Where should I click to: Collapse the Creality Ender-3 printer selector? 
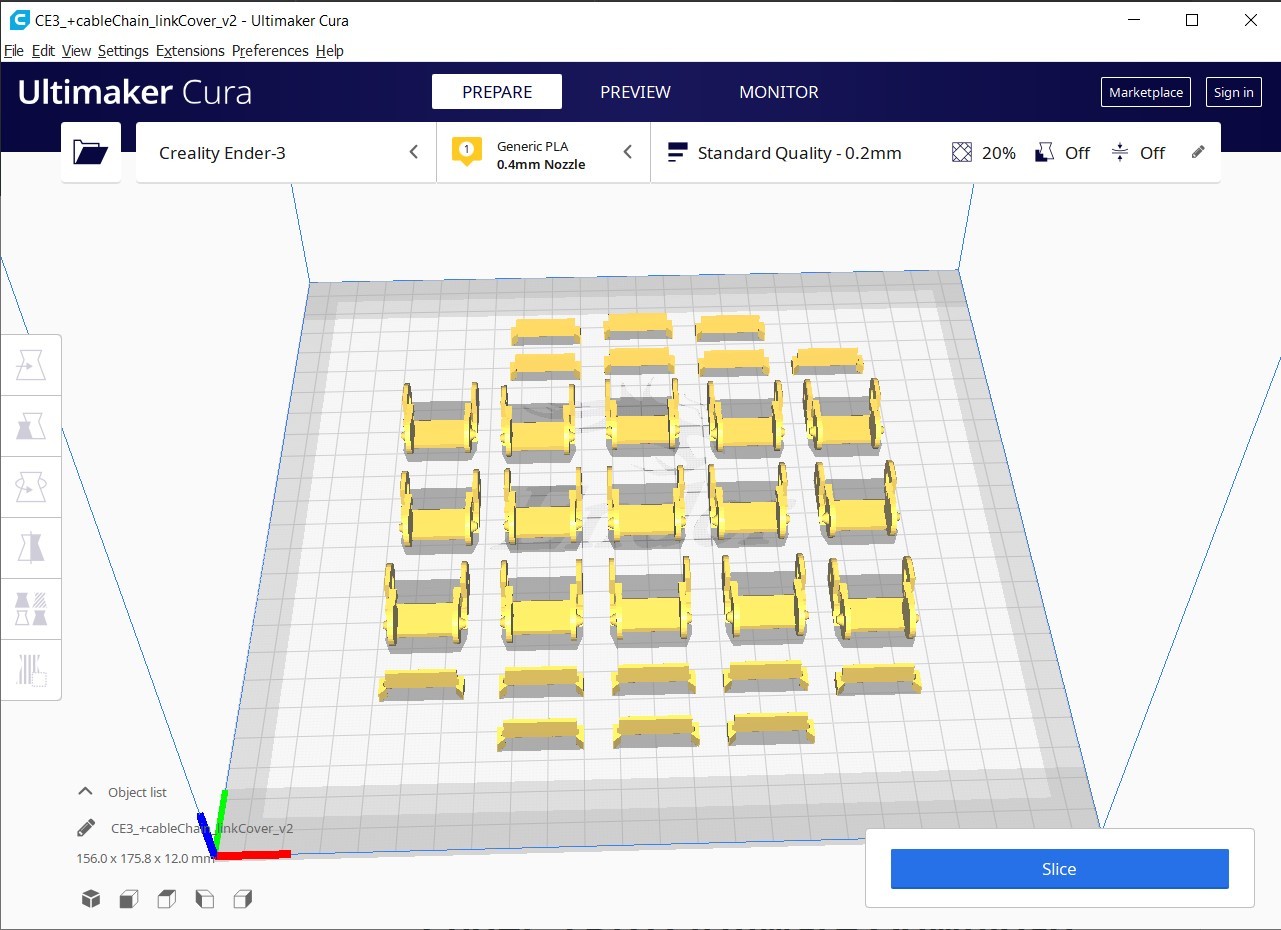[x=414, y=152]
